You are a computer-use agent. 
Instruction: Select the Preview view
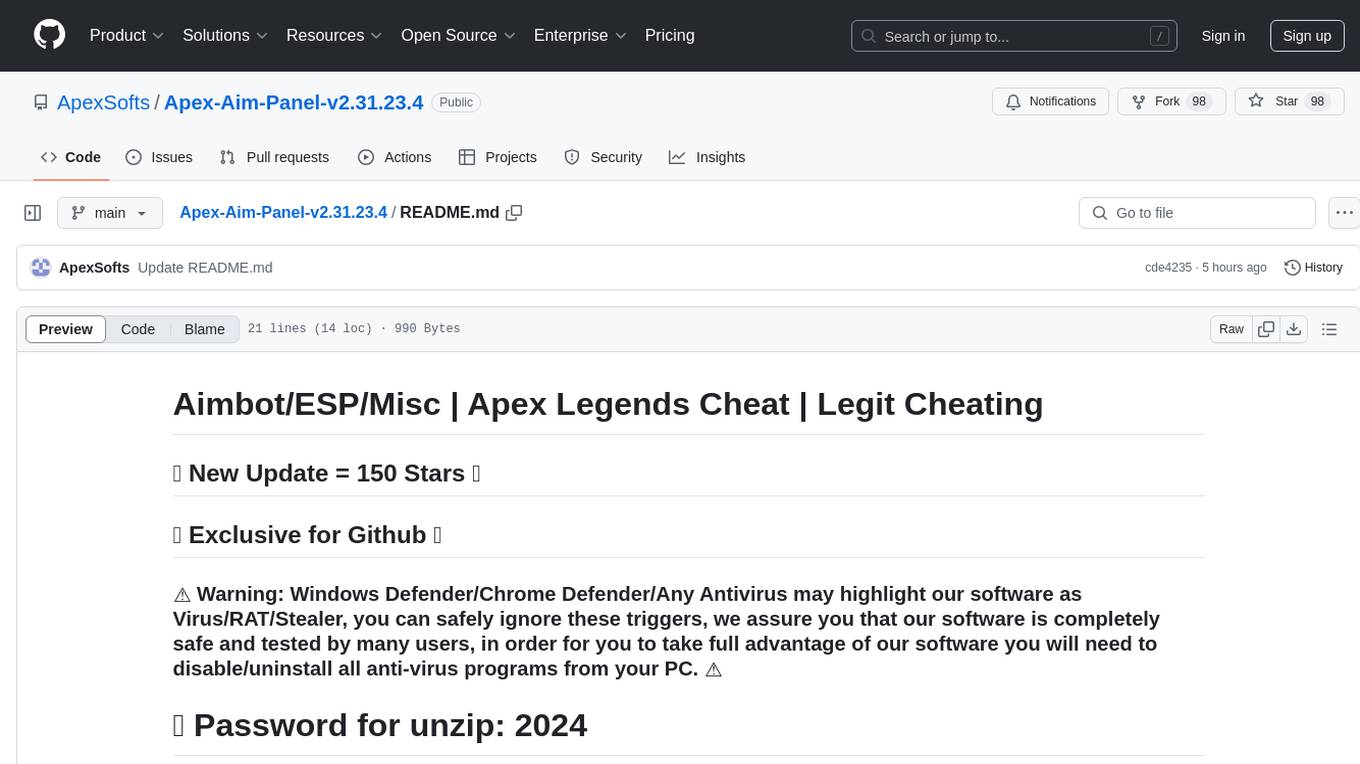pyautogui.click(x=66, y=329)
